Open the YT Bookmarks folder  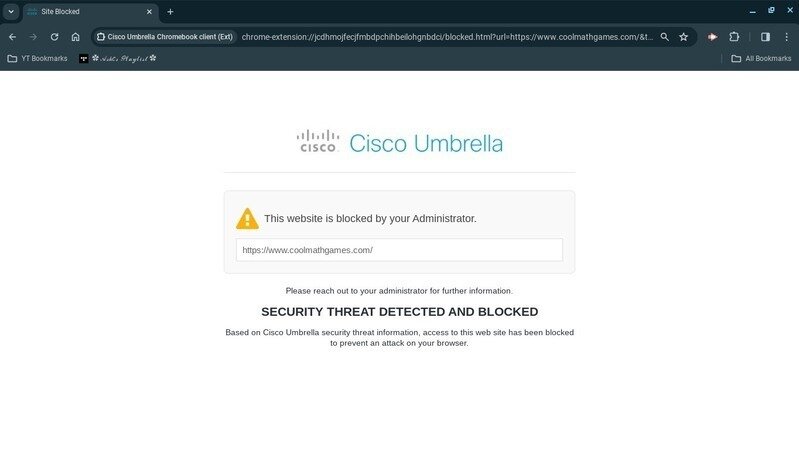(37, 59)
